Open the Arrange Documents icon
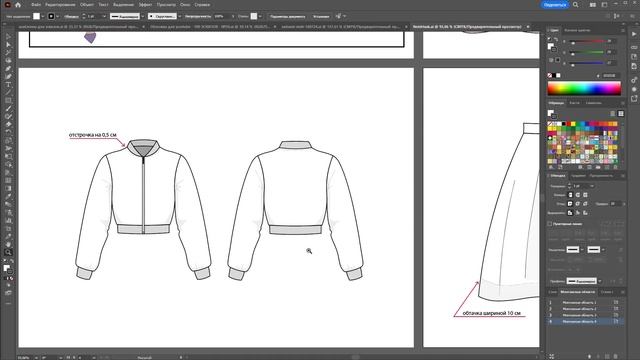This screenshot has height=360, width=640. [593, 5]
